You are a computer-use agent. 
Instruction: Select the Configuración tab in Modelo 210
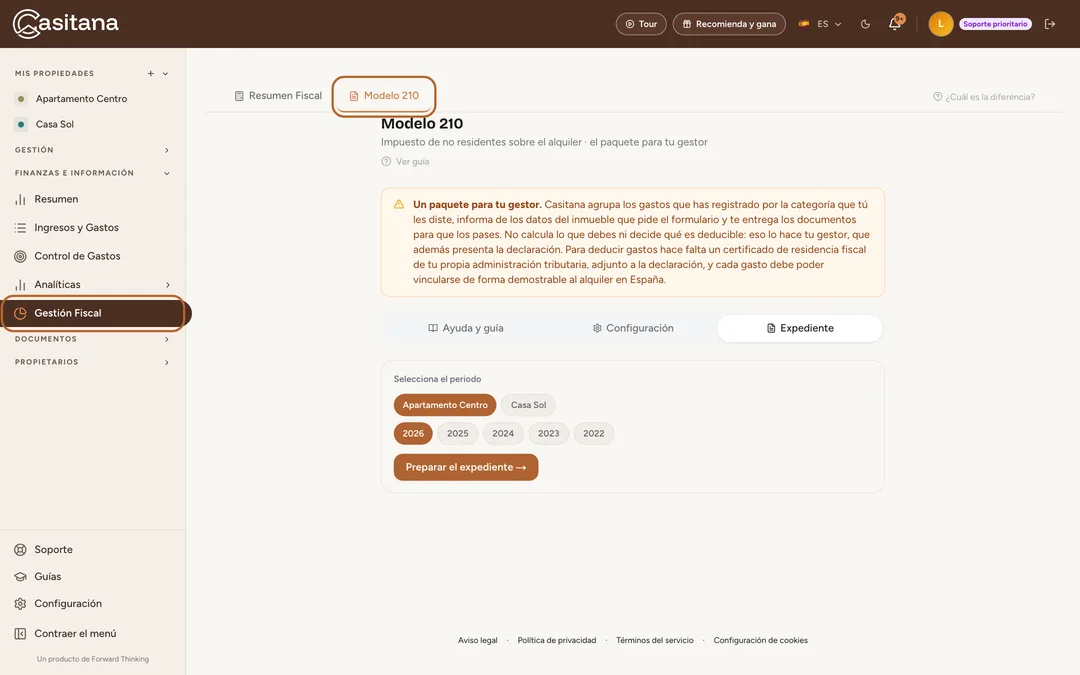tap(633, 329)
